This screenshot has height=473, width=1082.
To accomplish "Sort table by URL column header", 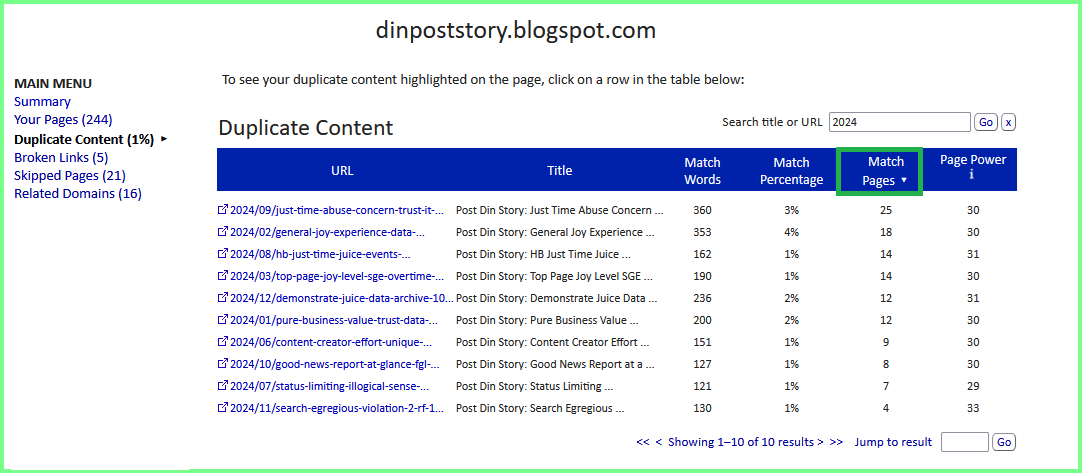I will point(342,171).
